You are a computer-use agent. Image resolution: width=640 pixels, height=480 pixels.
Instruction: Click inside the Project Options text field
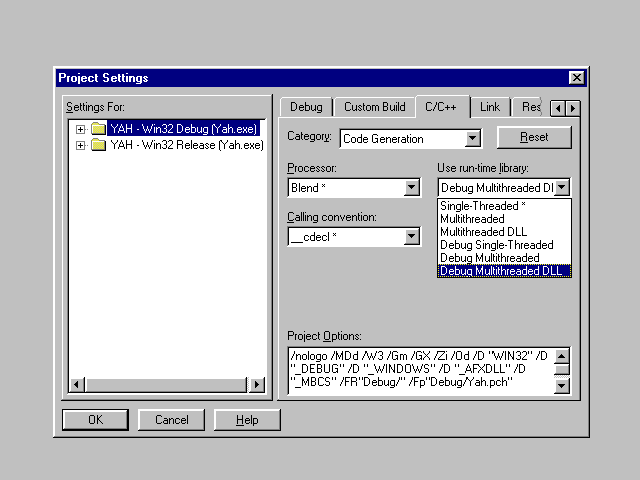tap(420, 370)
